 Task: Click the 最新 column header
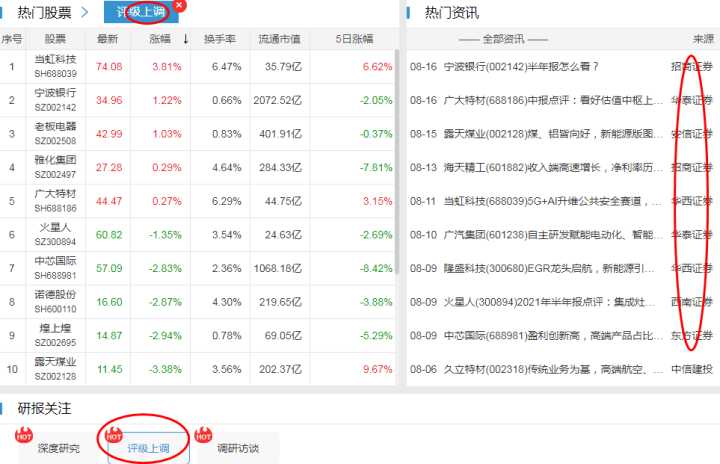point(107,39)
